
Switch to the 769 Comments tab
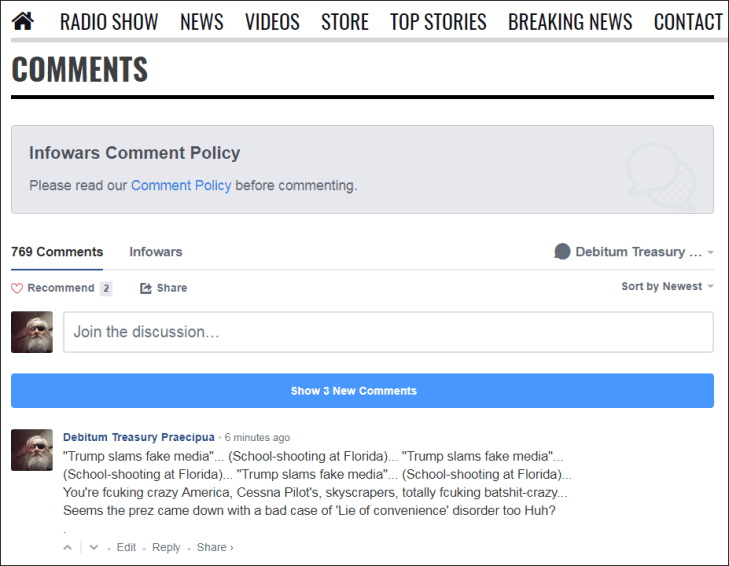coord(57,252)
